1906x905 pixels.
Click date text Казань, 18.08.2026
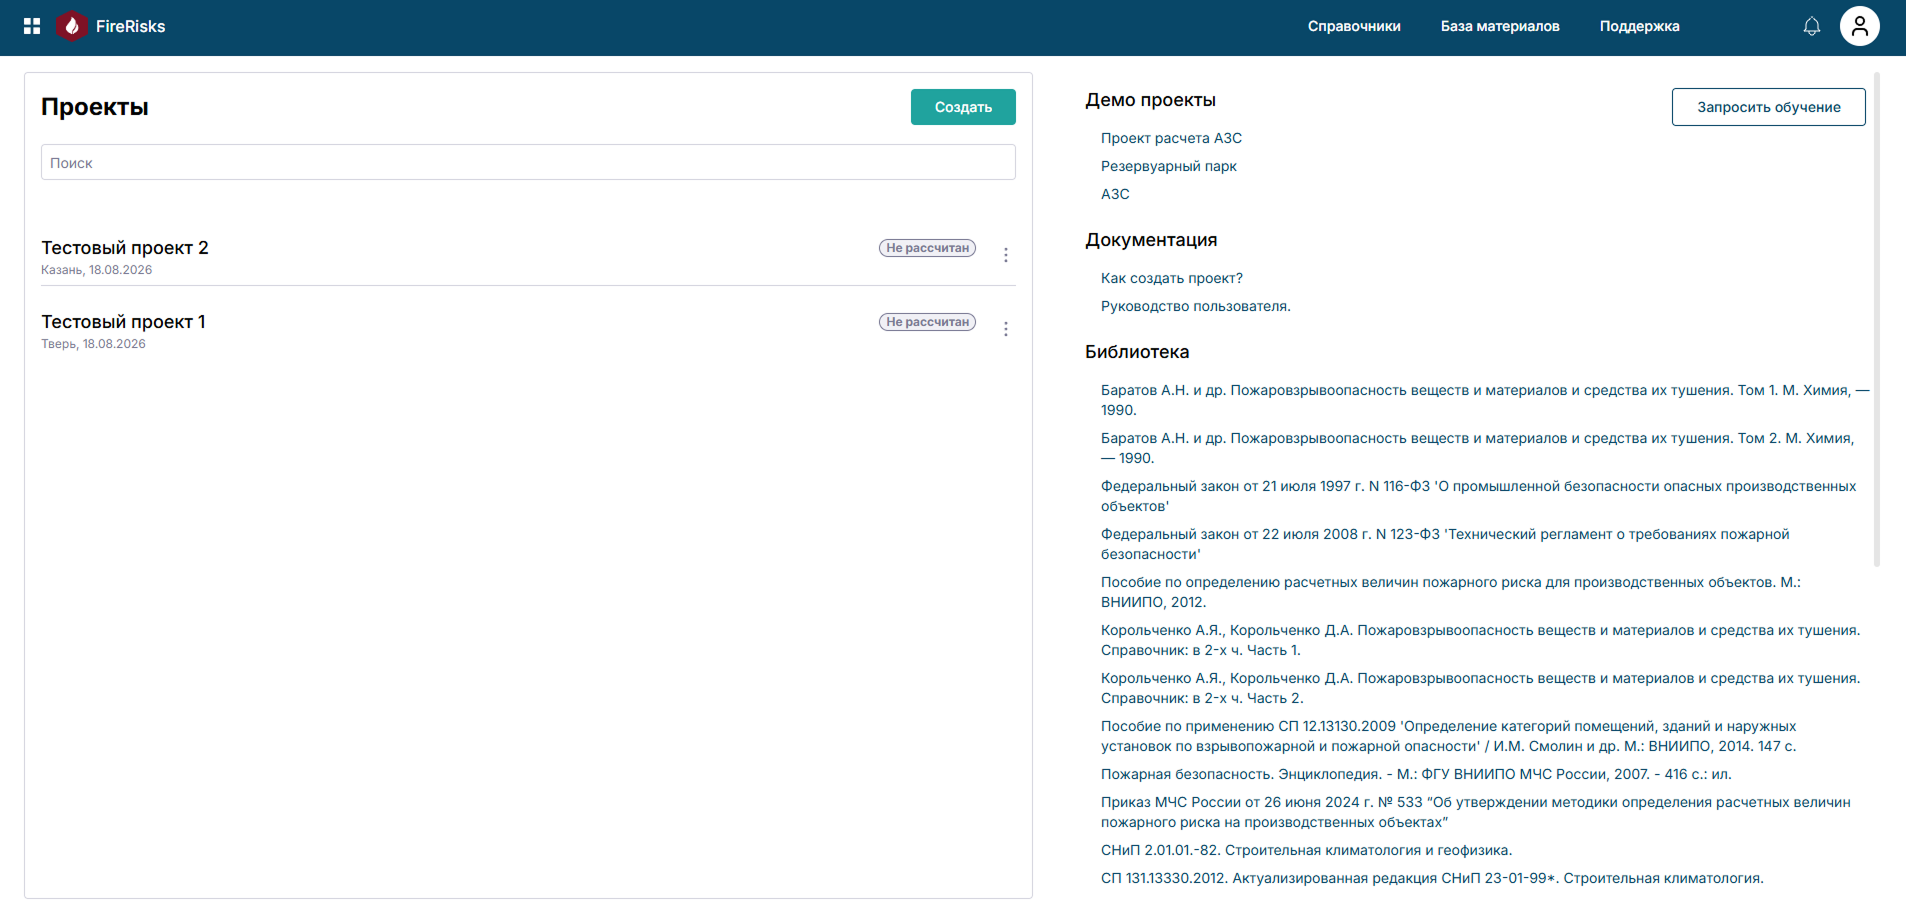(x=96, y=270)
